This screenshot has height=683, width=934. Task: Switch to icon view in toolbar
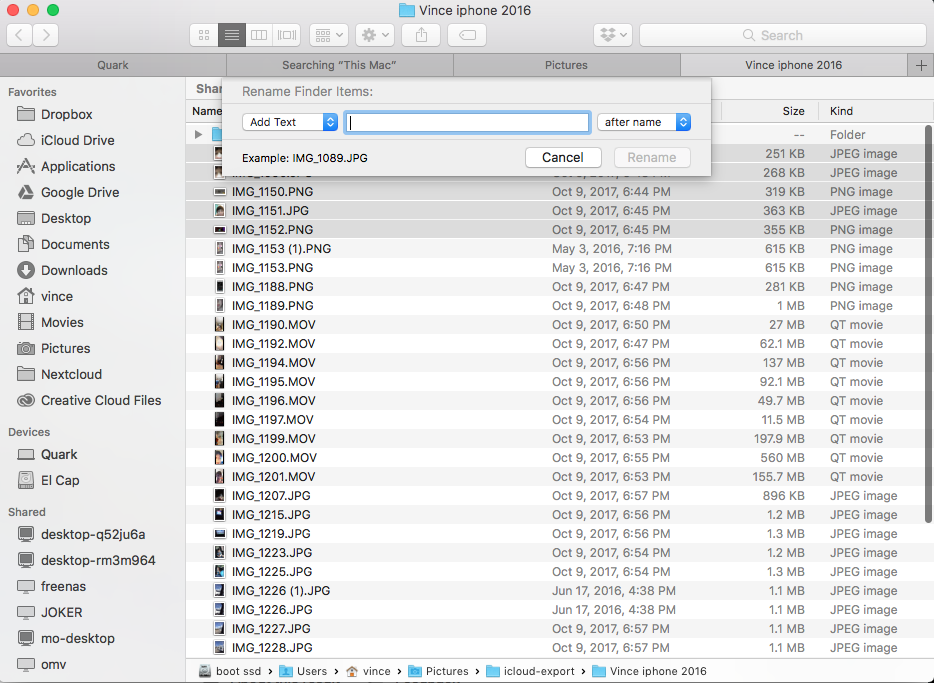click(x=204, y=35)
